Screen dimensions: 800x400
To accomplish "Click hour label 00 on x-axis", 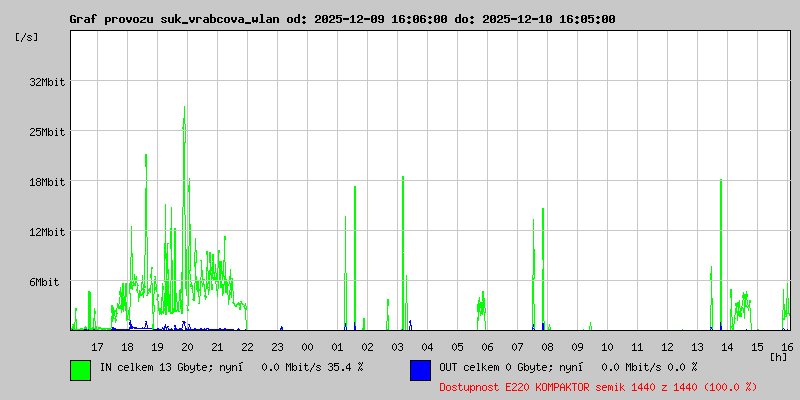I will pyautogui.click(x=307, y=347).
